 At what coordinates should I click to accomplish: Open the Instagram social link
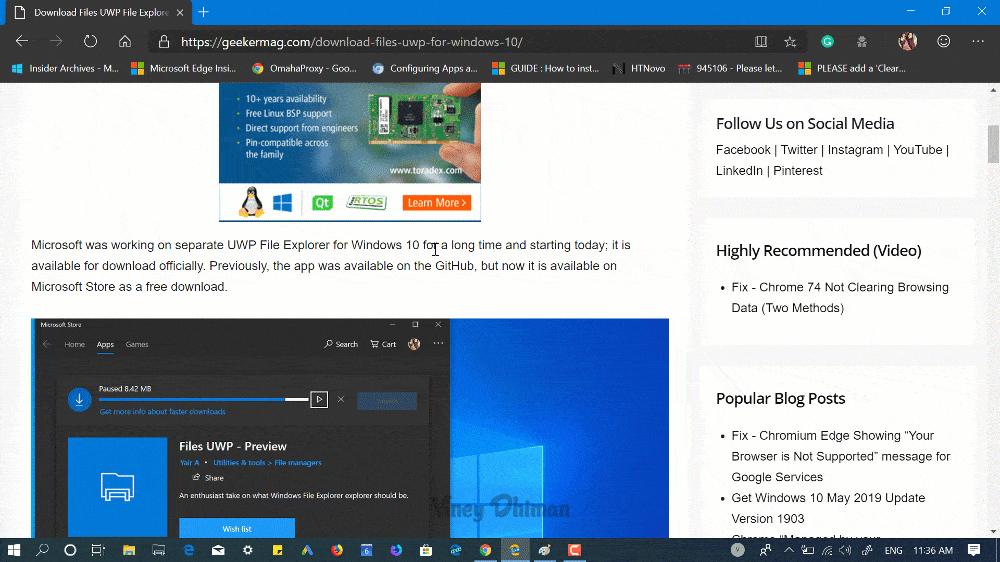855,150
